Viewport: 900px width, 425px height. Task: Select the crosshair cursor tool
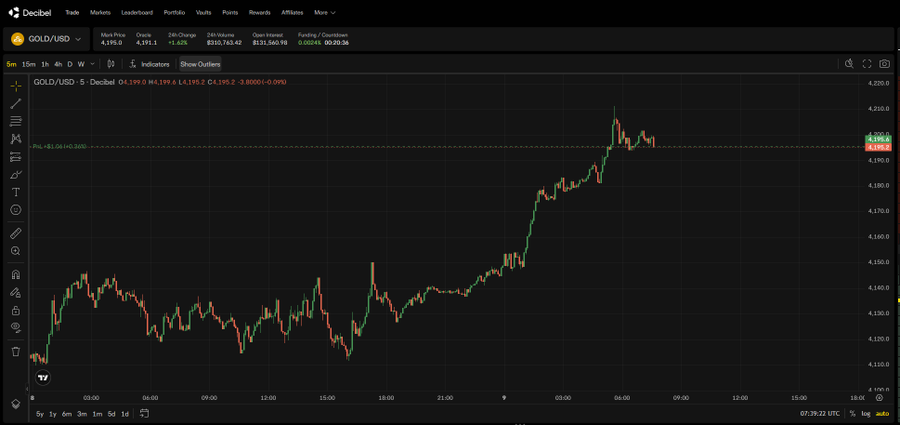click(15, 86)
